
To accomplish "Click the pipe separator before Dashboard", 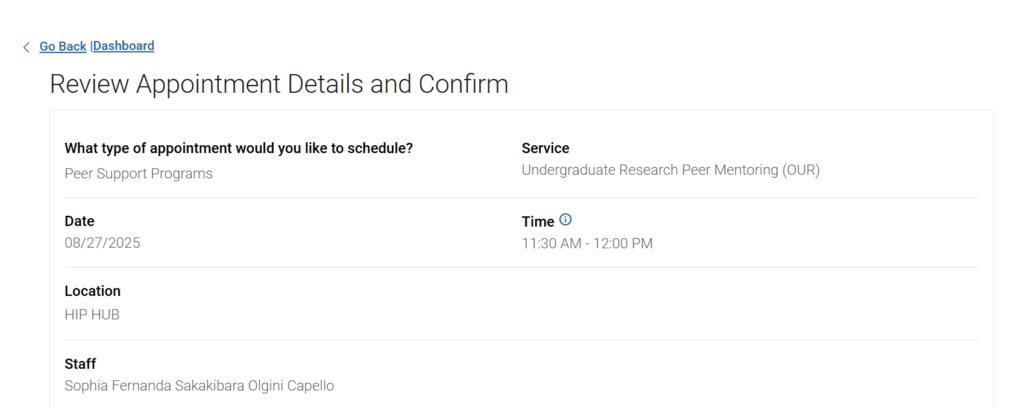I will click(91, 46).
